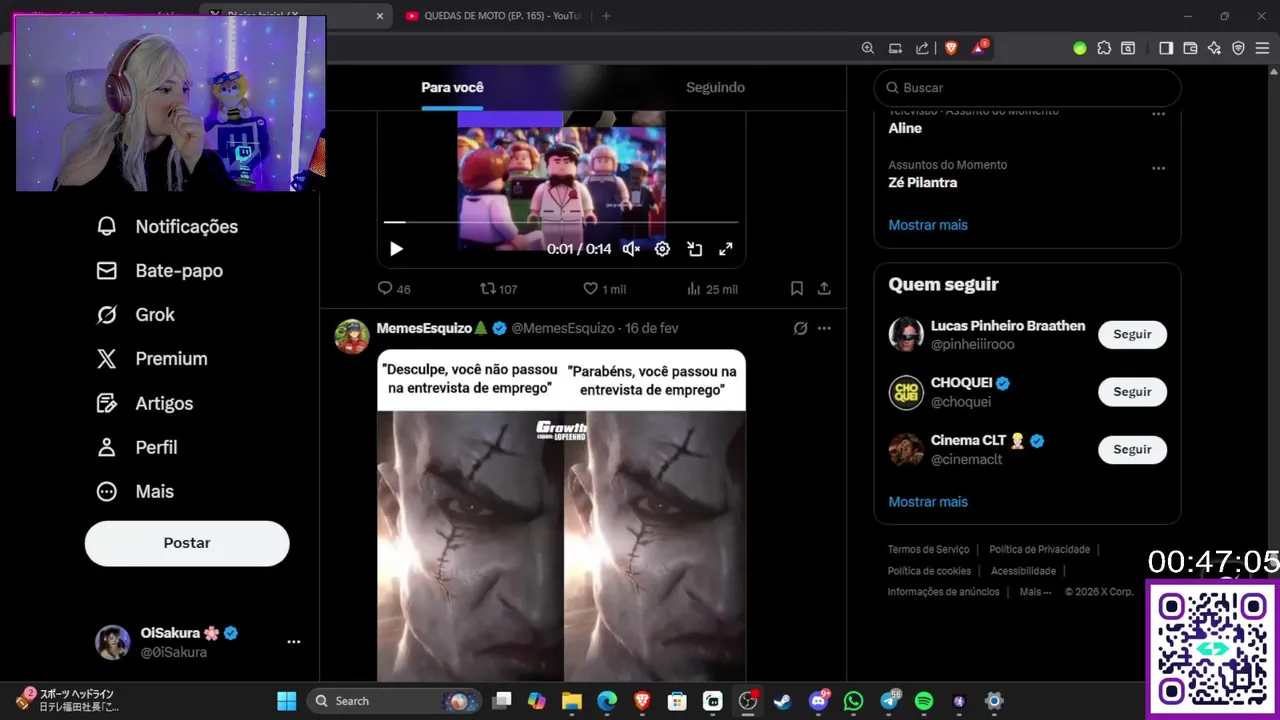
Task: Open Artigos in the sidebar
Action: click(144, 404)
